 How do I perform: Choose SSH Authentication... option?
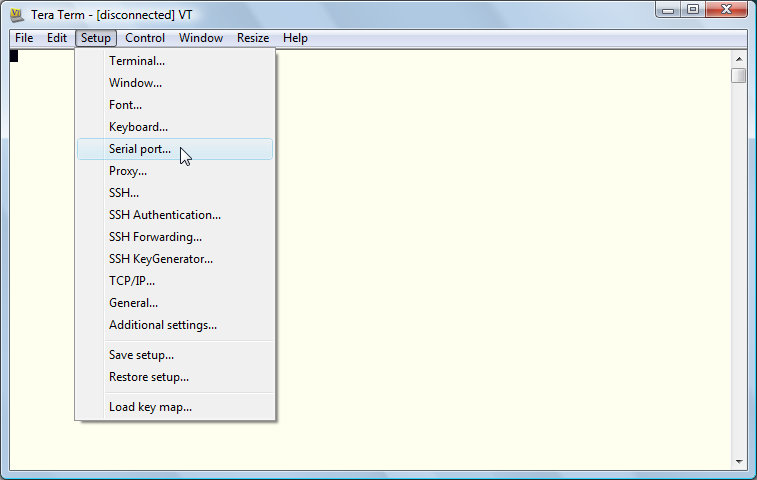point(165,215)
